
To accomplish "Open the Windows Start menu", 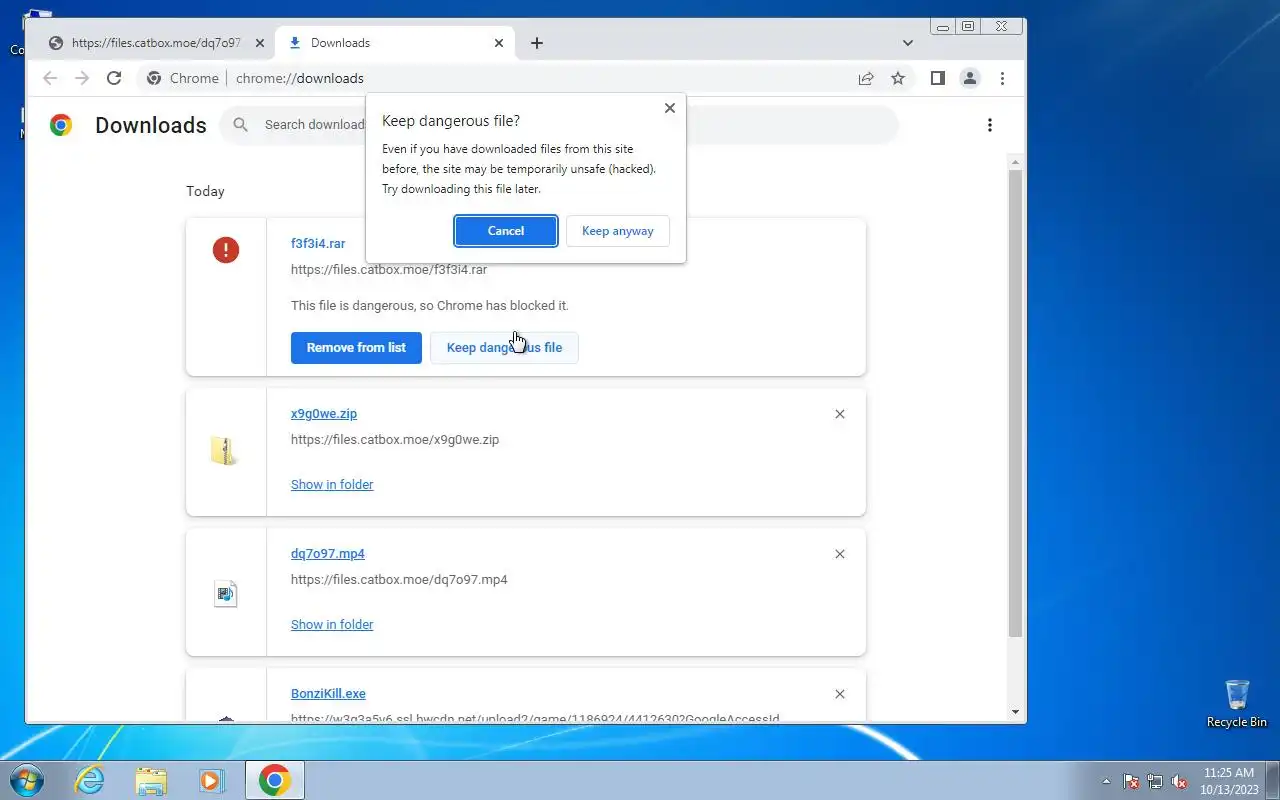I will (x=27, y=780).
